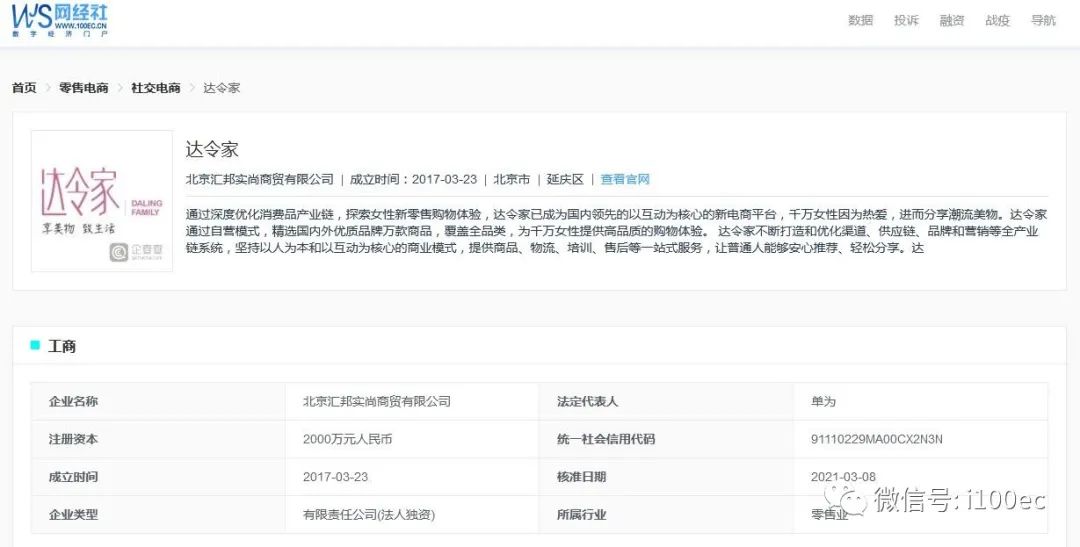
Task: Click the company description paragraph
Action: click(616, 231)
